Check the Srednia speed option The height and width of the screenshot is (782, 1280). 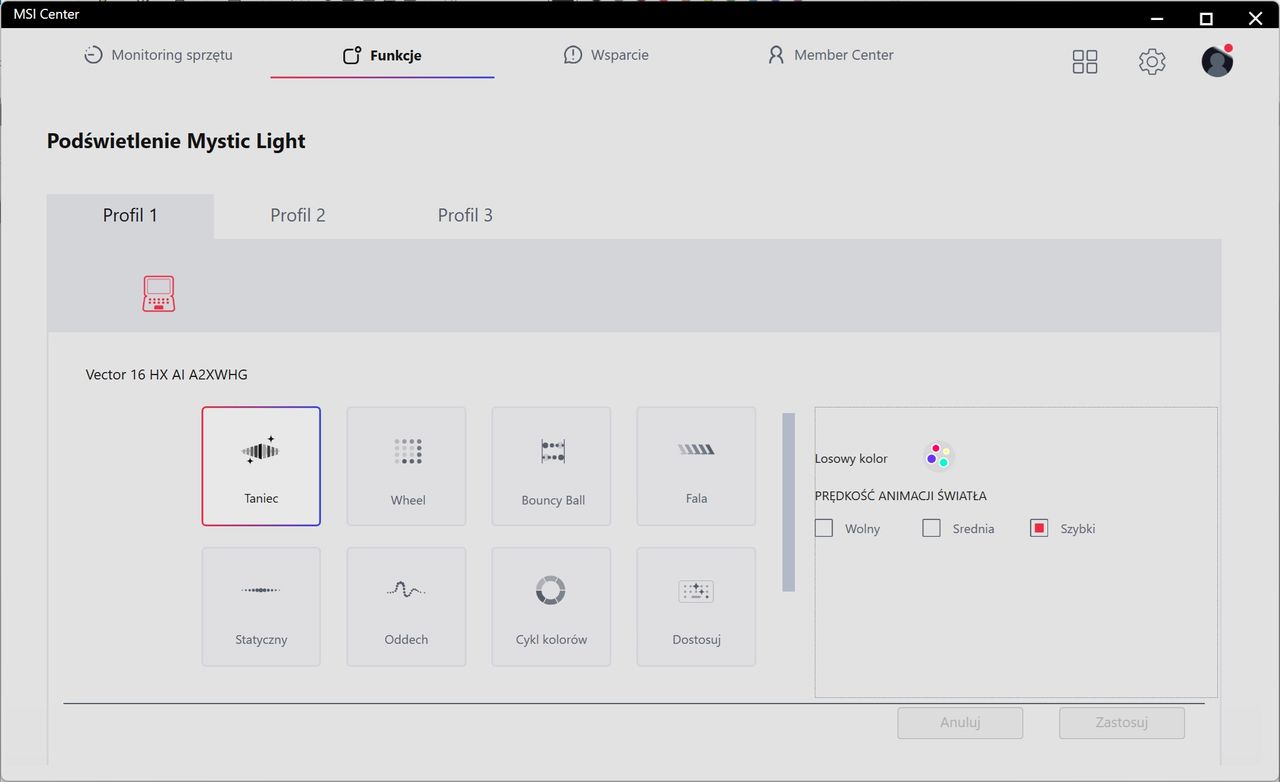pyautogui.click(x=931, y=528)
